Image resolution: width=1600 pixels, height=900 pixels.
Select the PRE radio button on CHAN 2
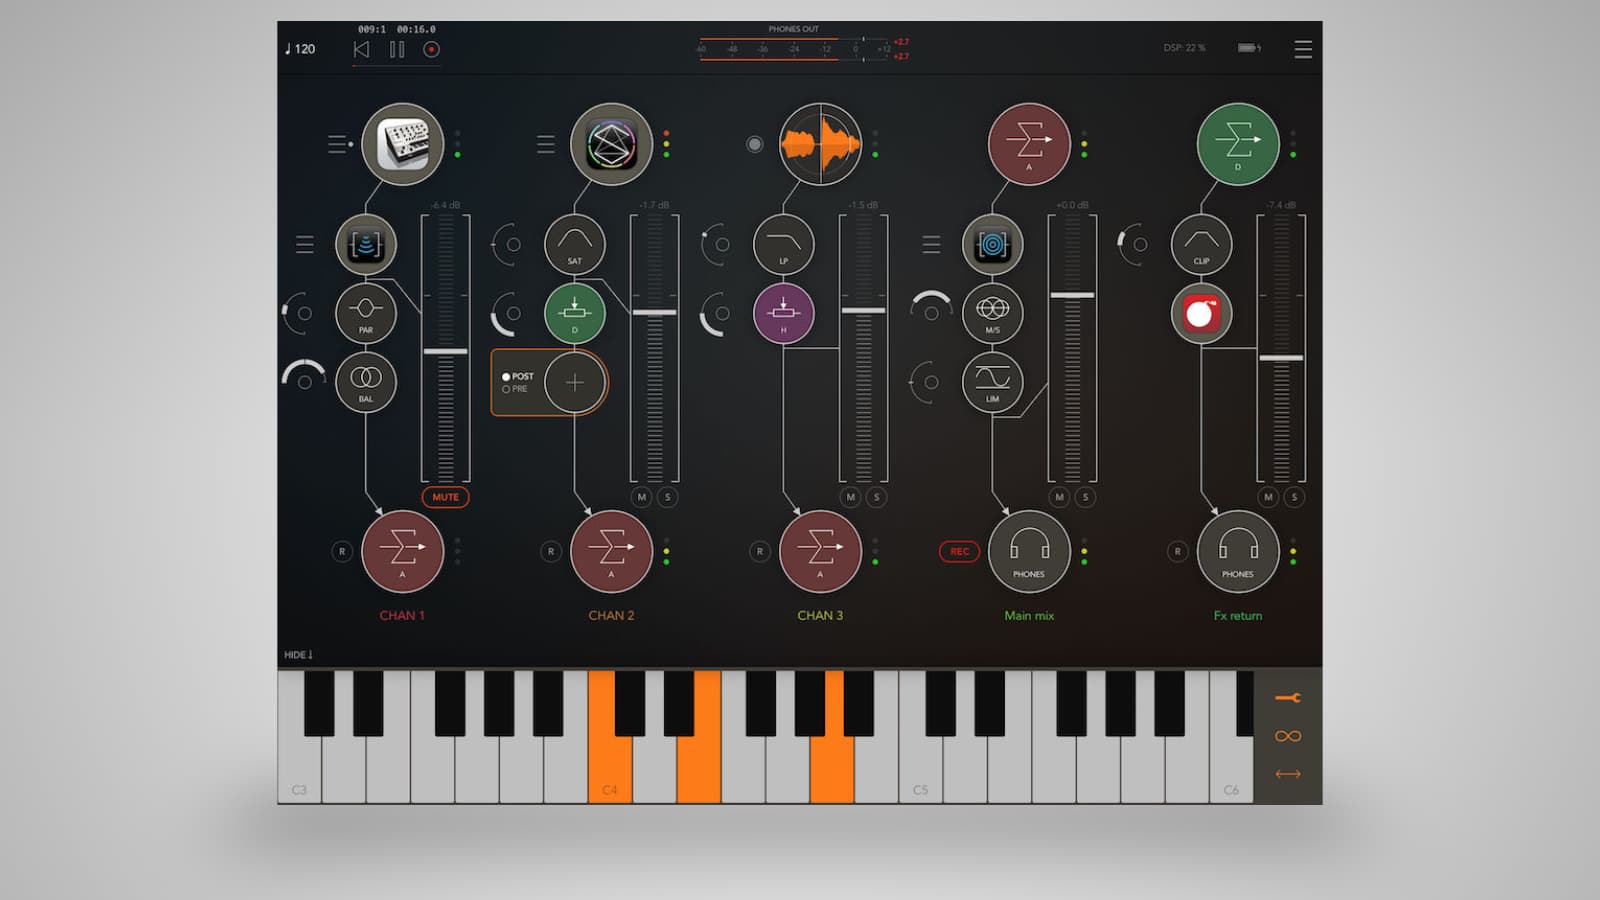(508, 389)
